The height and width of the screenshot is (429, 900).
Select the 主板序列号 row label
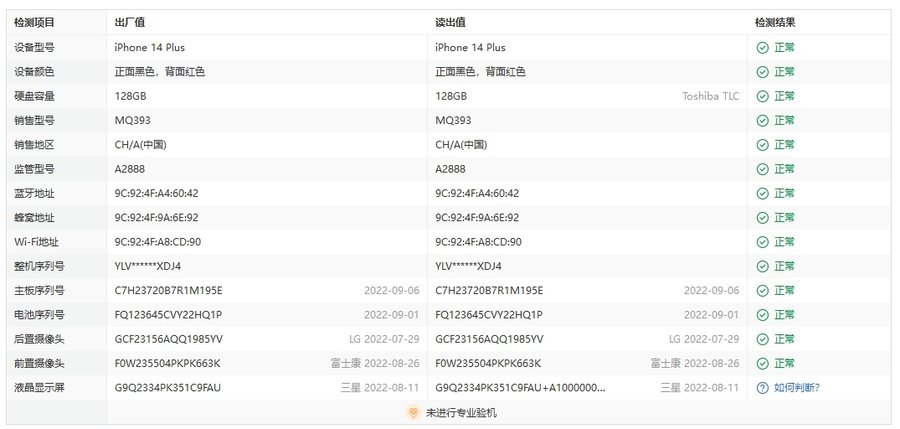click(40, 291)
